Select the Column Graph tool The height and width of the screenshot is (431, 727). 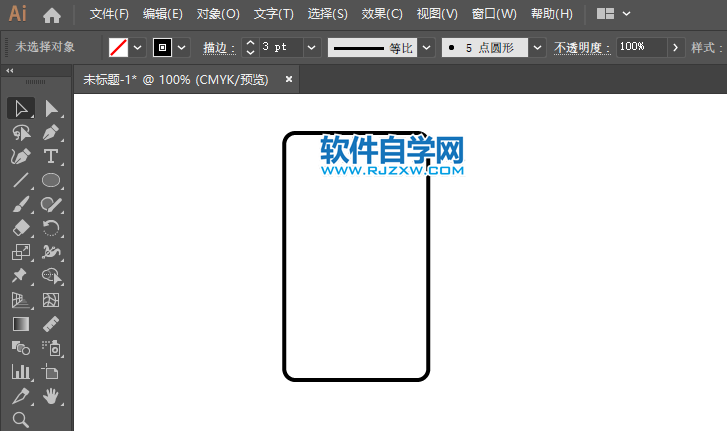[x=21, y=372]
